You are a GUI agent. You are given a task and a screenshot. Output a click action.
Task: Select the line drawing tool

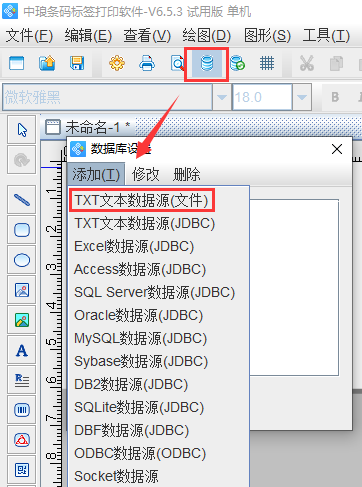(x=22, y=200)
